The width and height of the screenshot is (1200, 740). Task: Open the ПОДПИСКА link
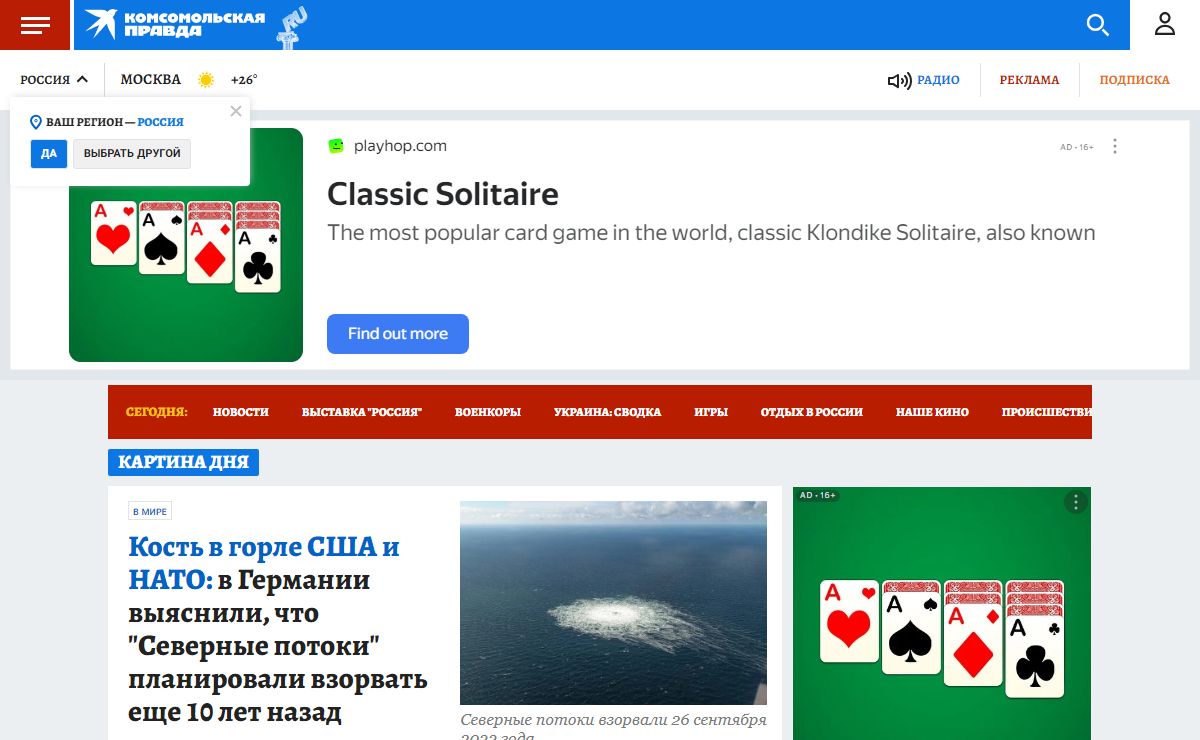[x=1134, y=80]
